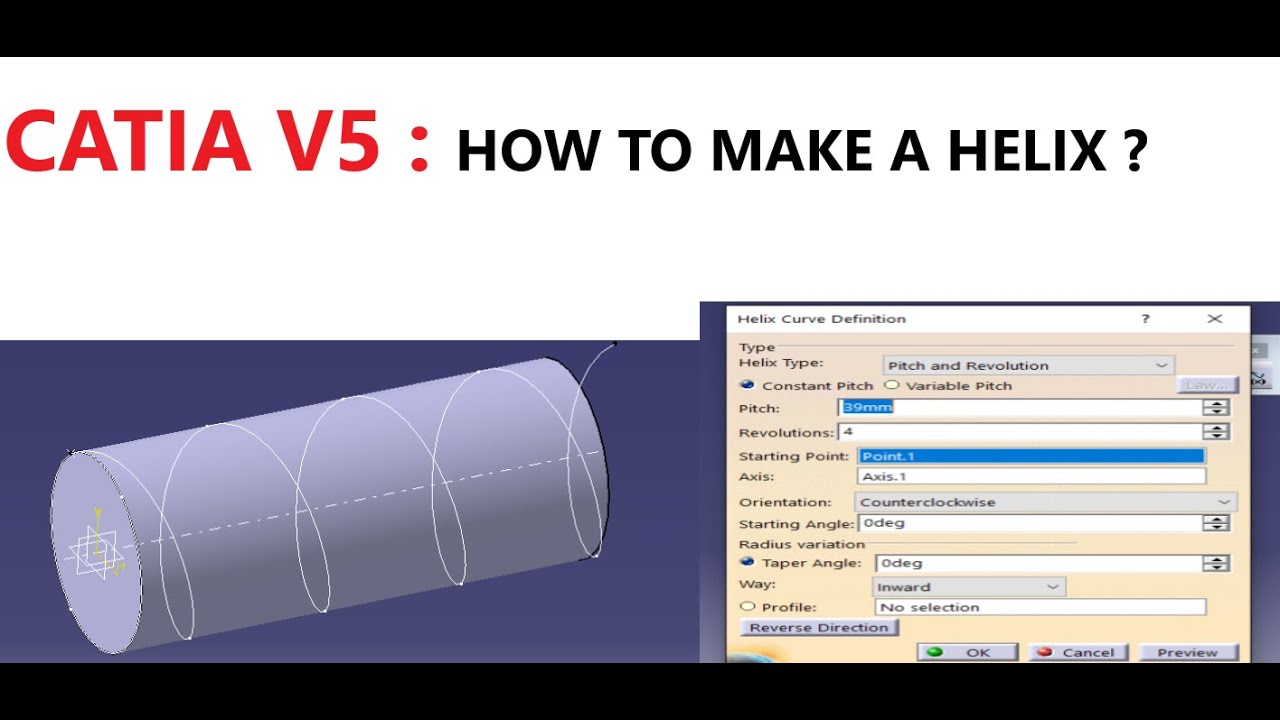The image size is (1280, 720).
Task: Select the Constant Pitch radio button
Action: [747, 385]
